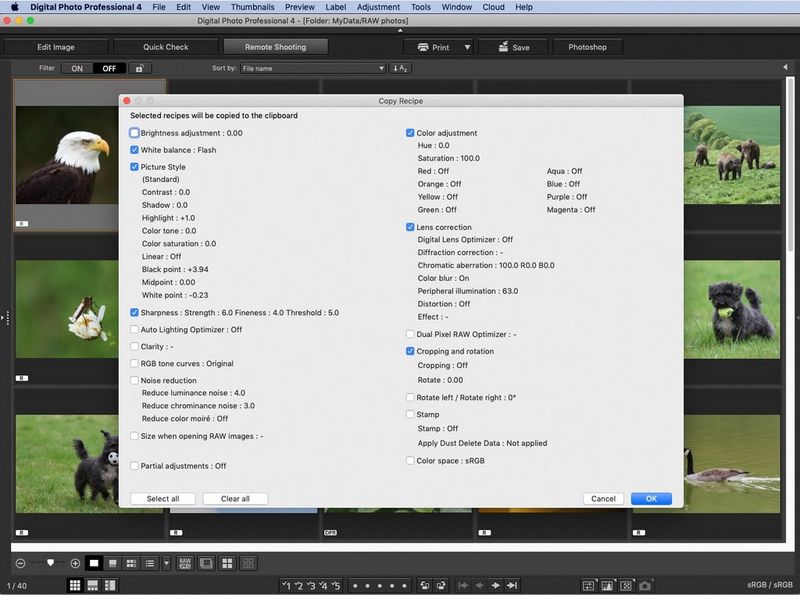800x595 pixels.
Task: Uncheck the White balance checkbox
Action: (133, 149)
